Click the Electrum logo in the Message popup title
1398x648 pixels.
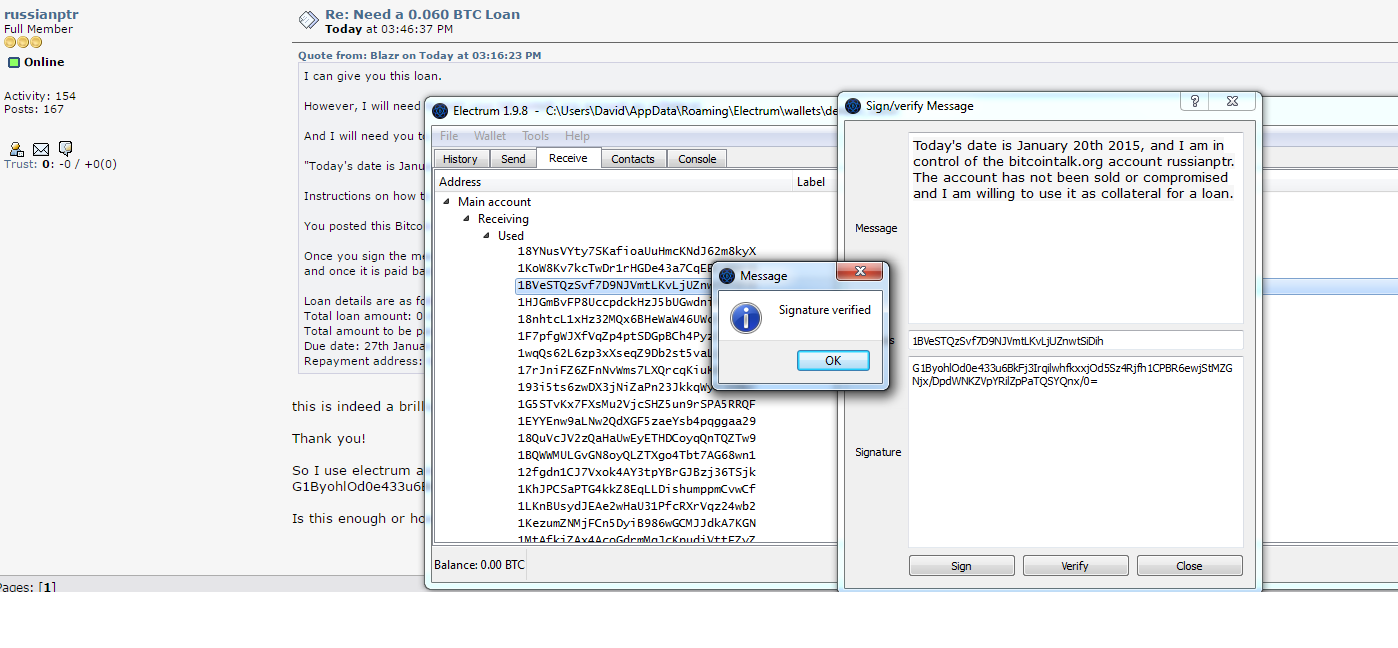(x=727, y=276)
